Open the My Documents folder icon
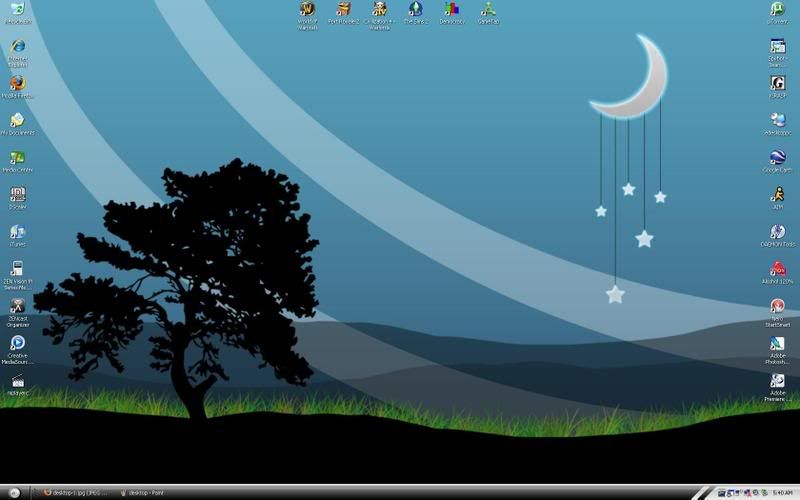The width and height of the screenshot is (800, 500). click(x=17, y=121)
